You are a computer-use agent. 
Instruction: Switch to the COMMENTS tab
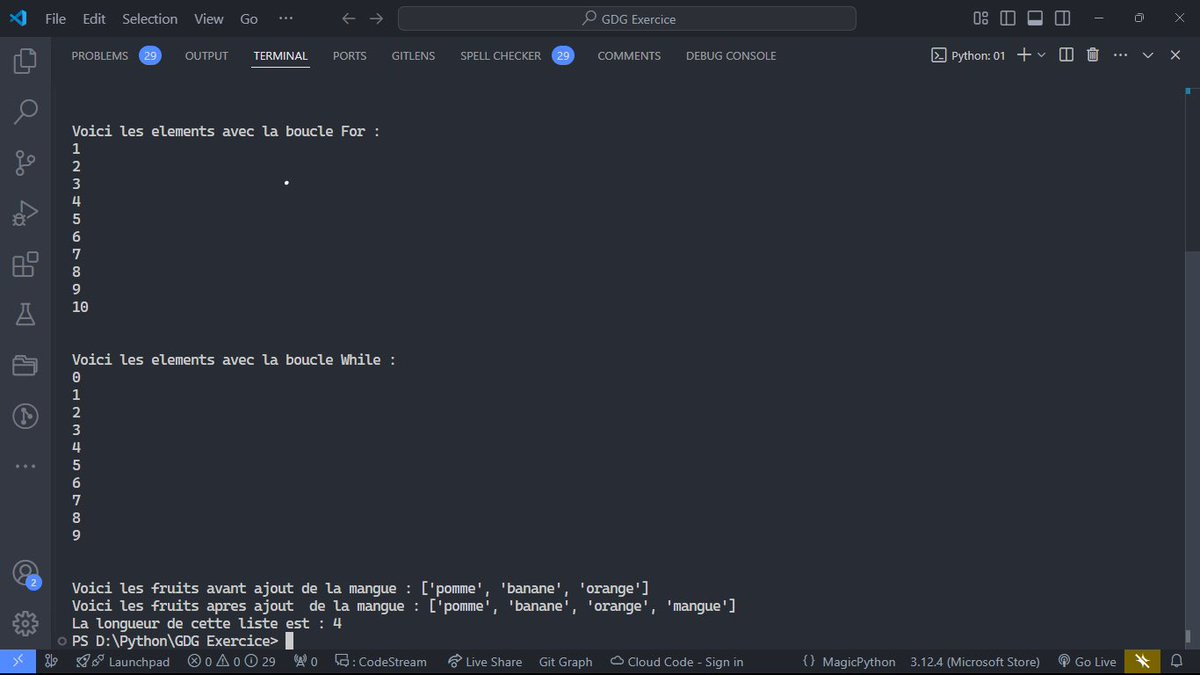[629, 56]
